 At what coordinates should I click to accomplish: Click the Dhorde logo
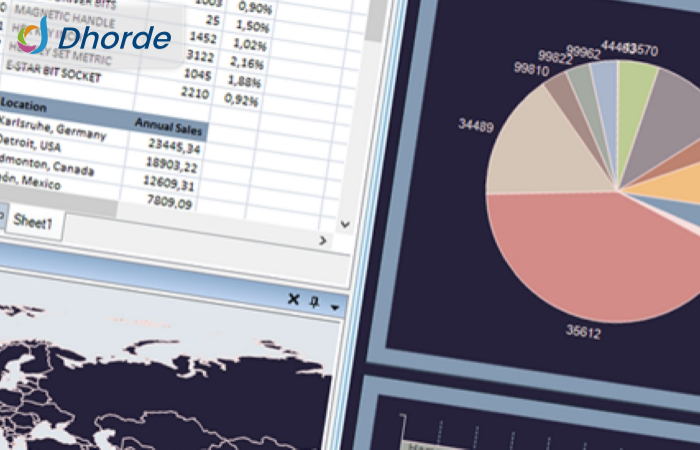[96, 38]
